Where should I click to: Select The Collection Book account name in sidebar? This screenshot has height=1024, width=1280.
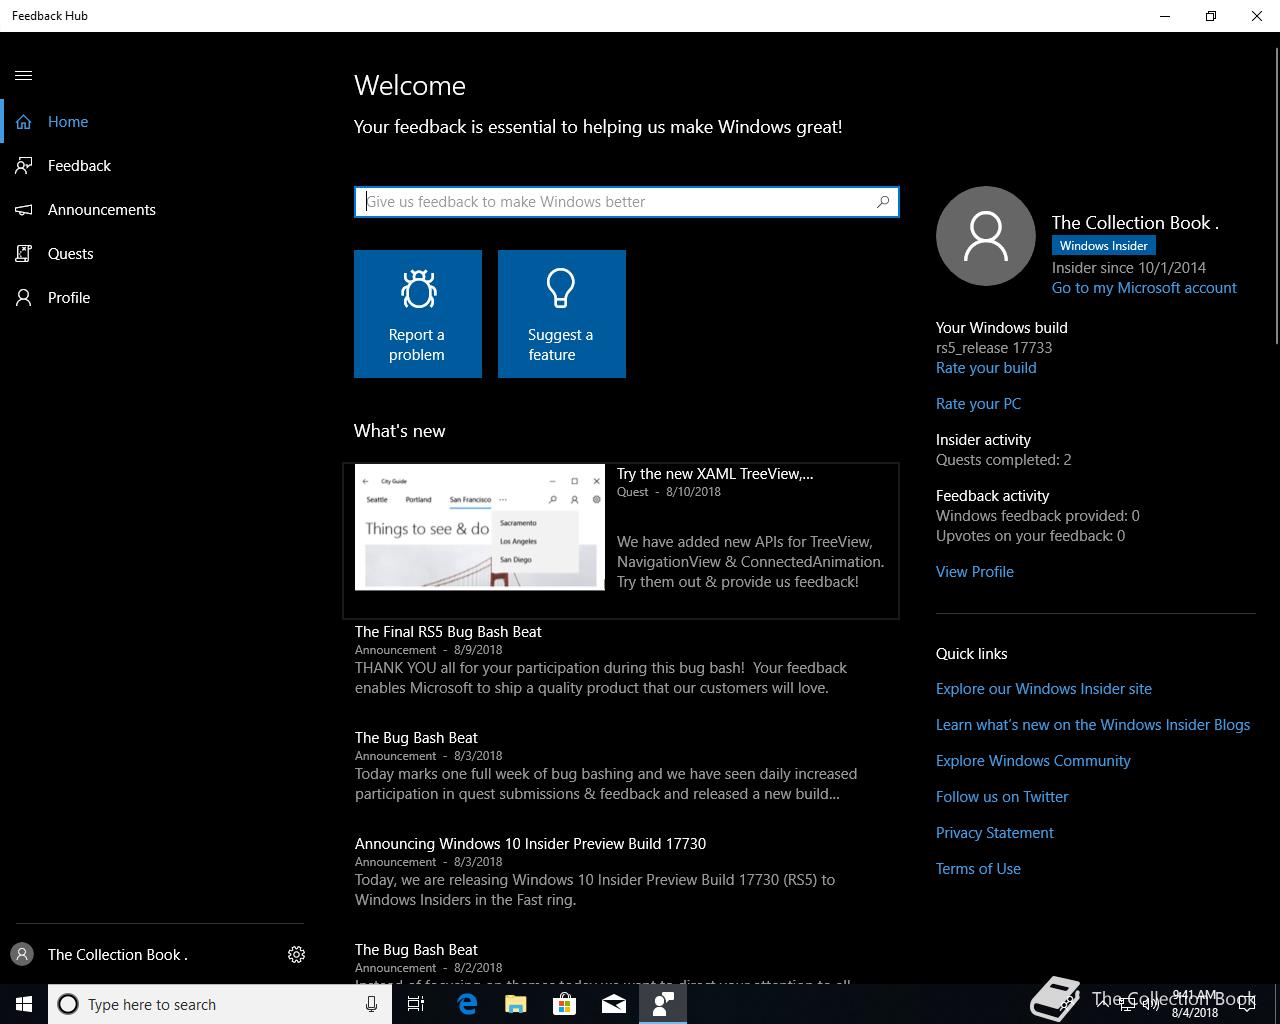pyautogui.click(x=118, y=955)
